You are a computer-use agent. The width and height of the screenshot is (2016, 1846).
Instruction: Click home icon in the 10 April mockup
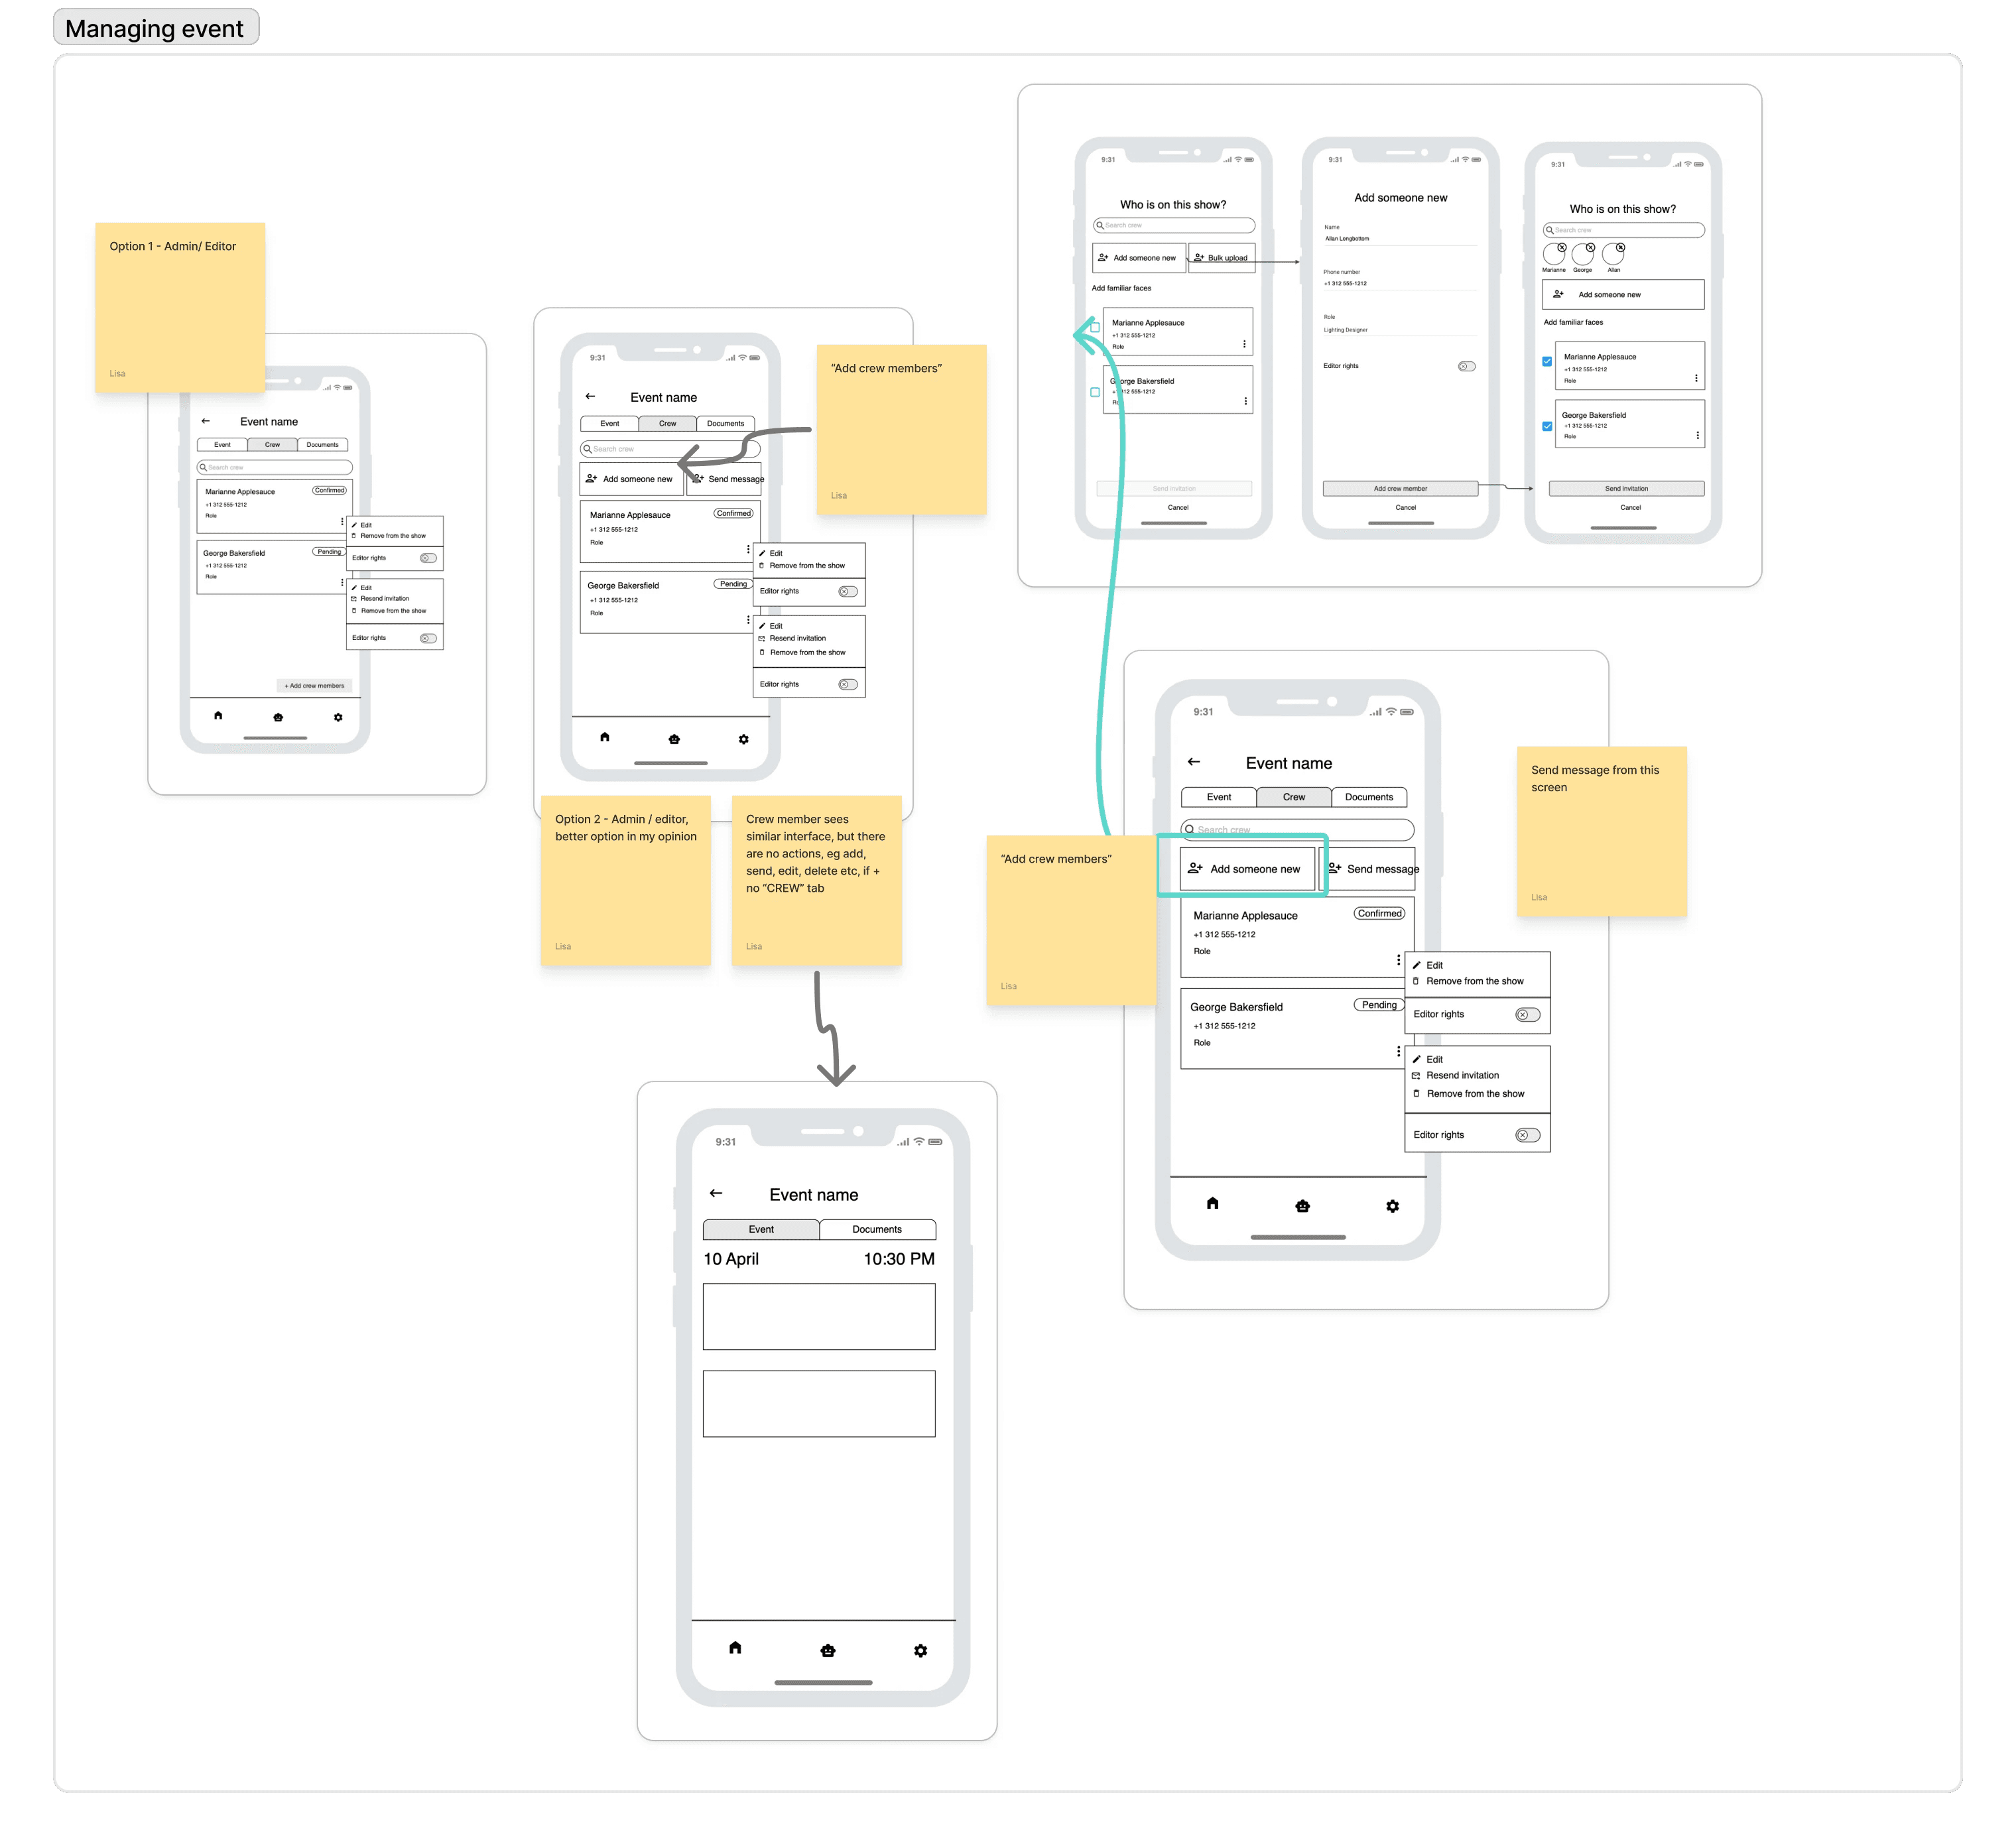point(735,1647)
